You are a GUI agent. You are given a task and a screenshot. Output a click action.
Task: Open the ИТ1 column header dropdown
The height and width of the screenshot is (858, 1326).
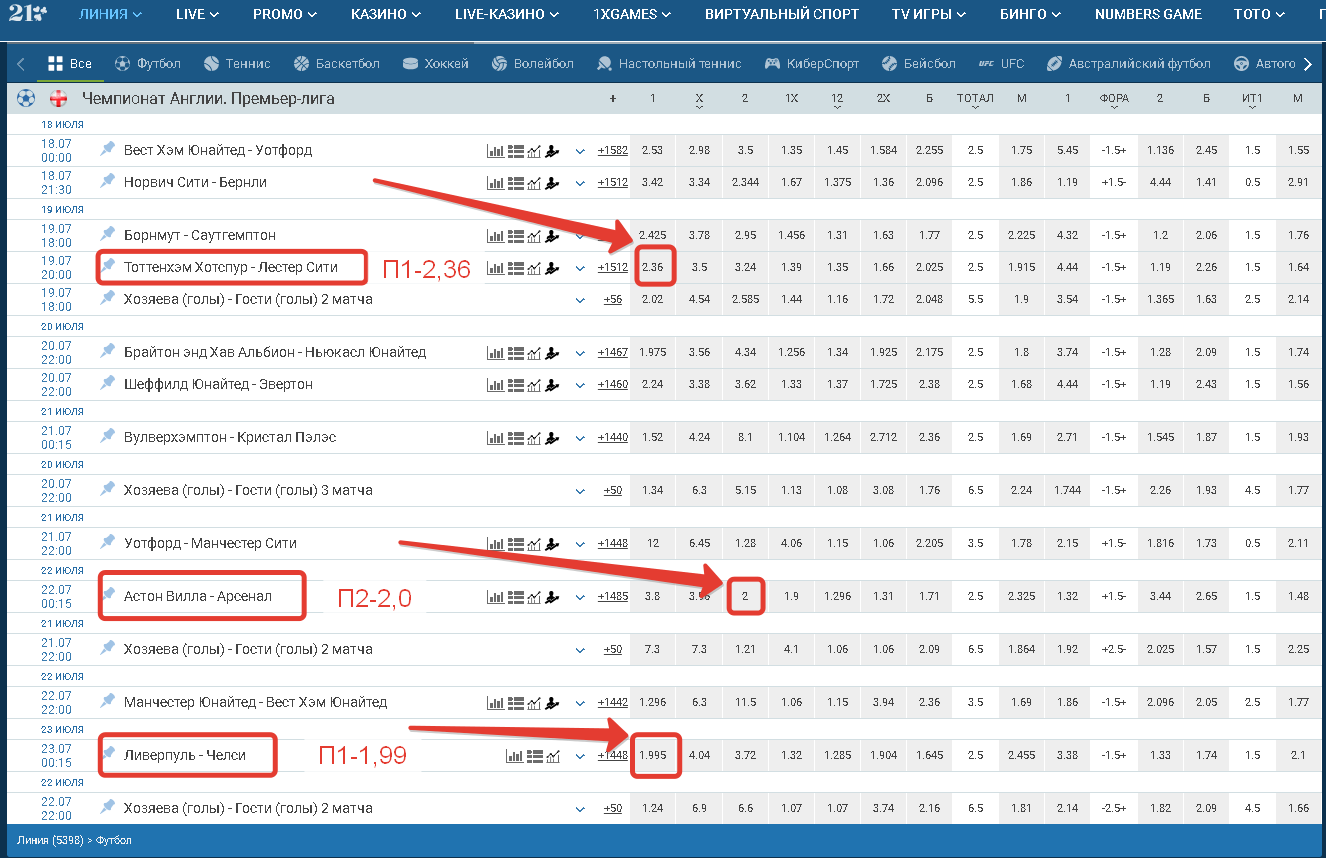(x=1252, y=100)
